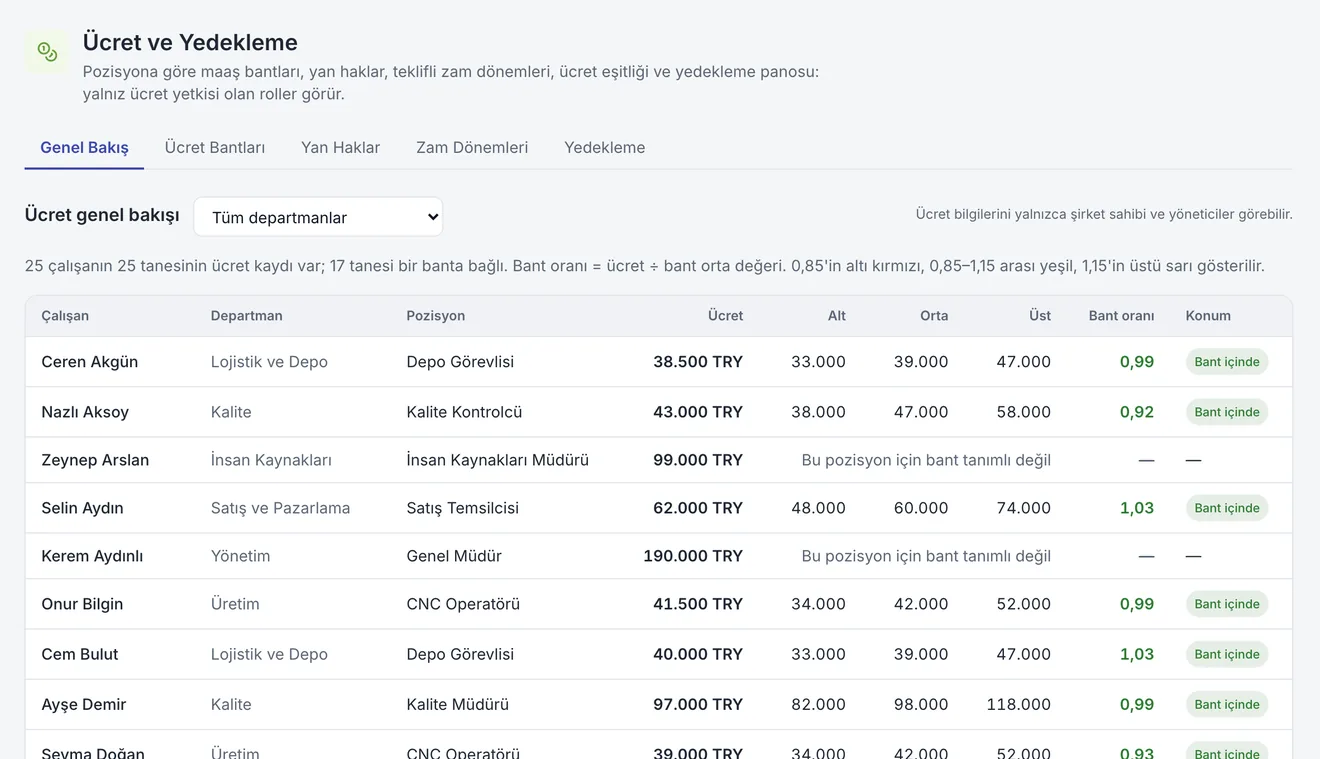Click the Çalışan column header
1320x759 pixels.
pos(65,315)
